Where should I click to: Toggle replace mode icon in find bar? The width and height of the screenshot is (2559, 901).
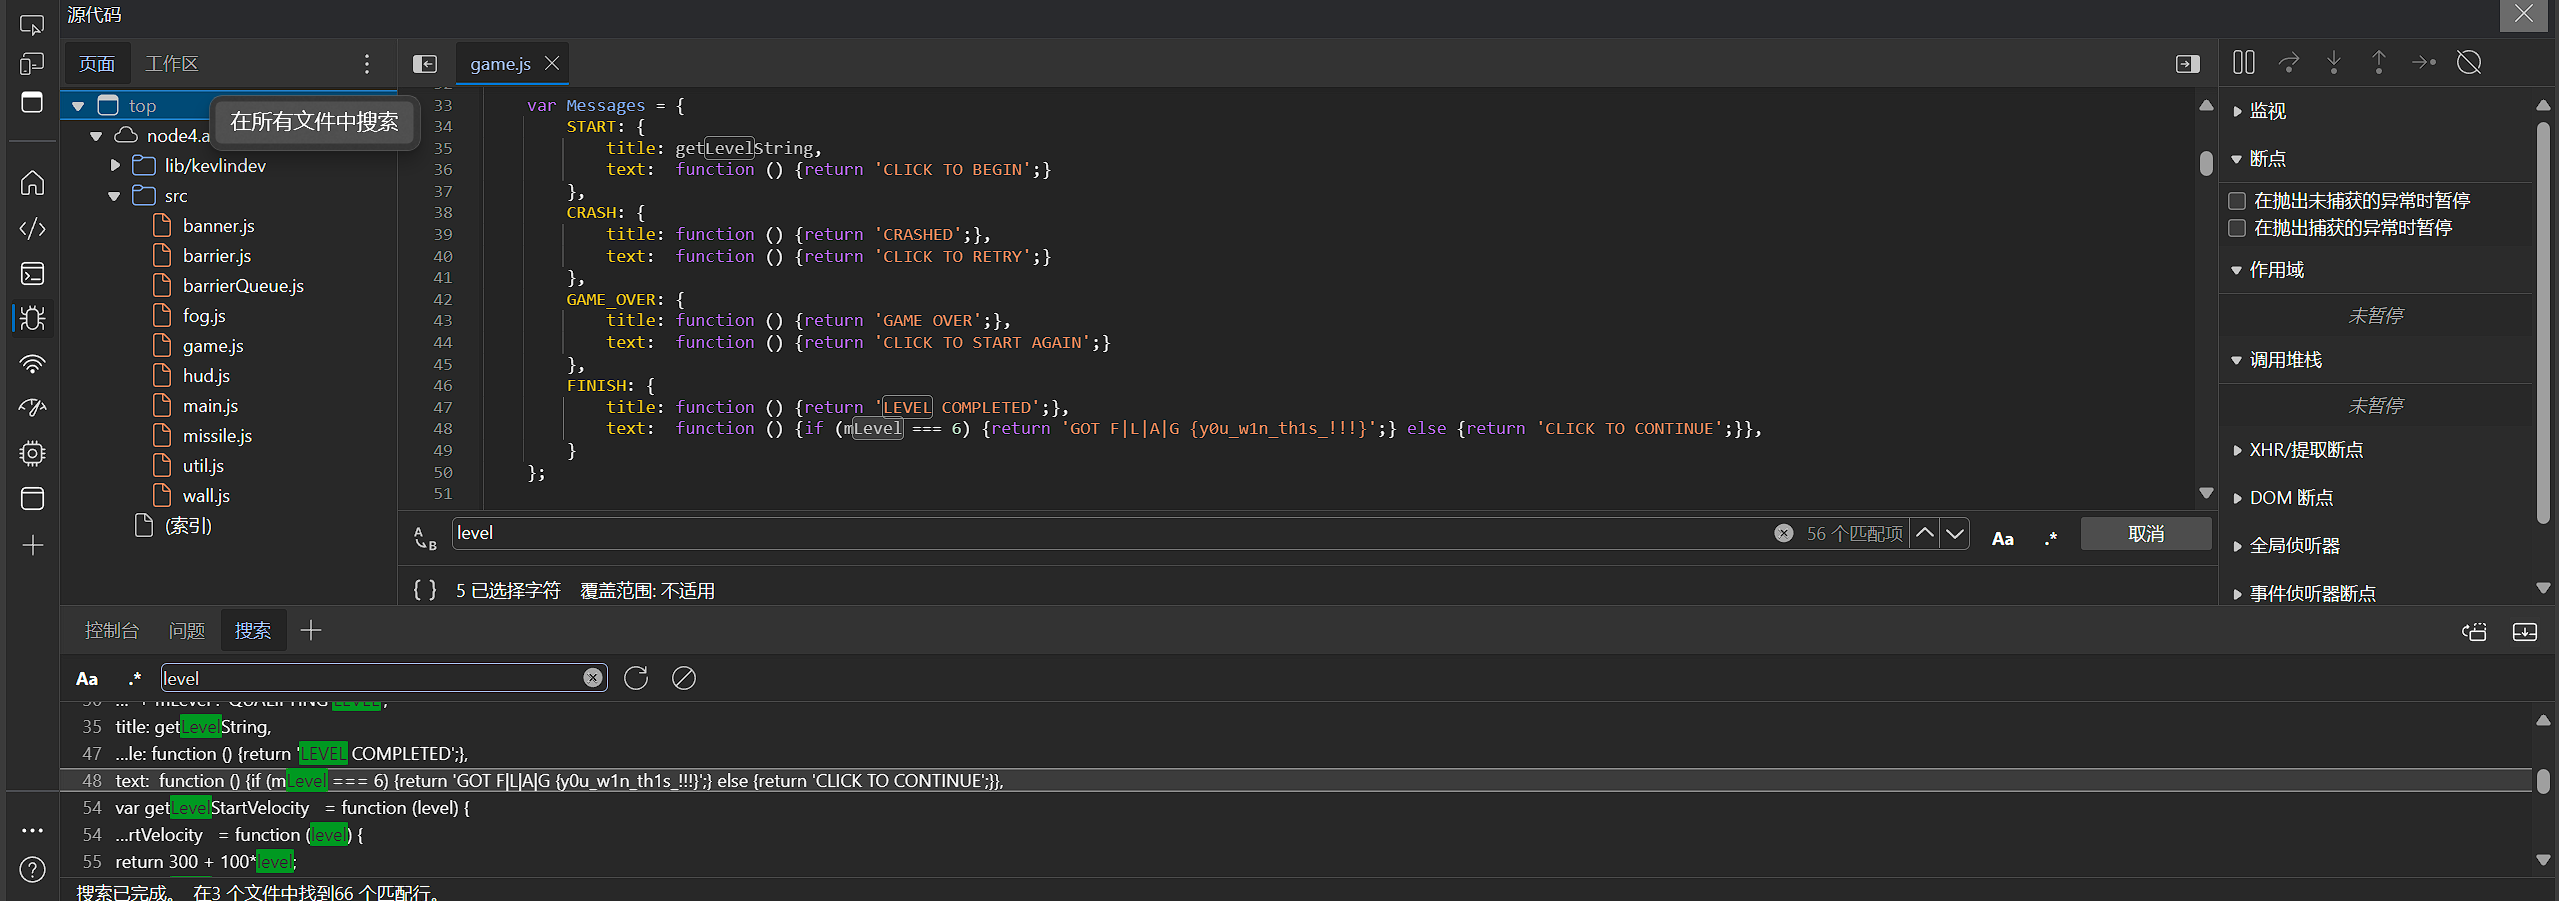[425, 538]
